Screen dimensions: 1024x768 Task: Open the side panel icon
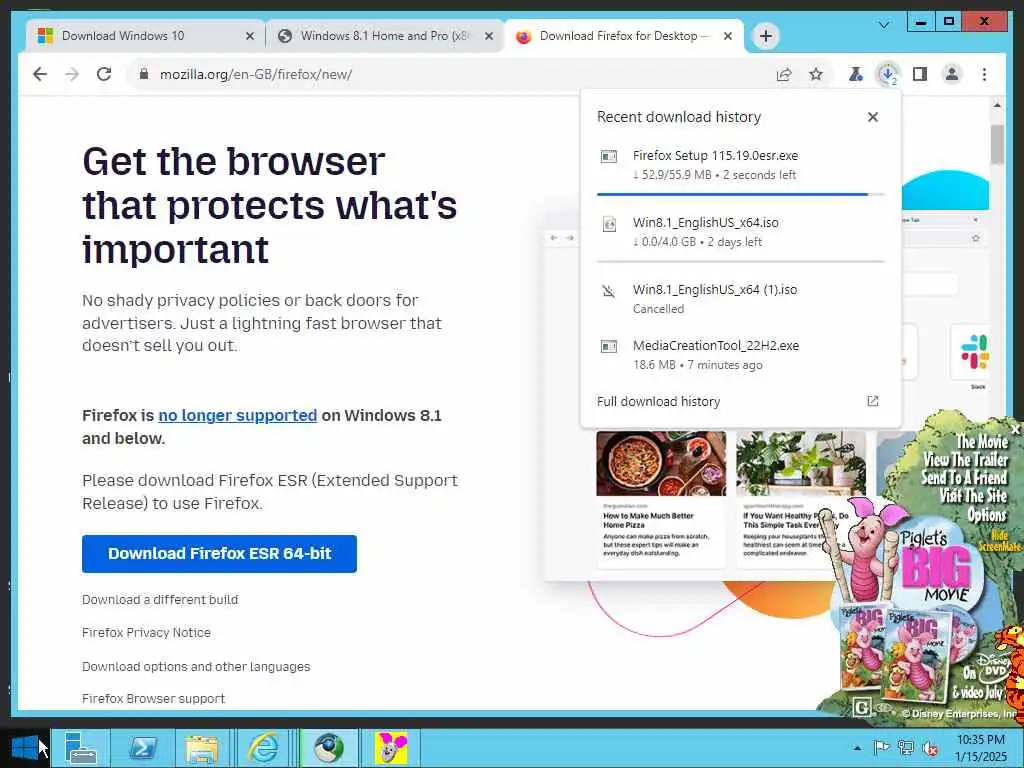pyautogui.click(x=920, y=74)
